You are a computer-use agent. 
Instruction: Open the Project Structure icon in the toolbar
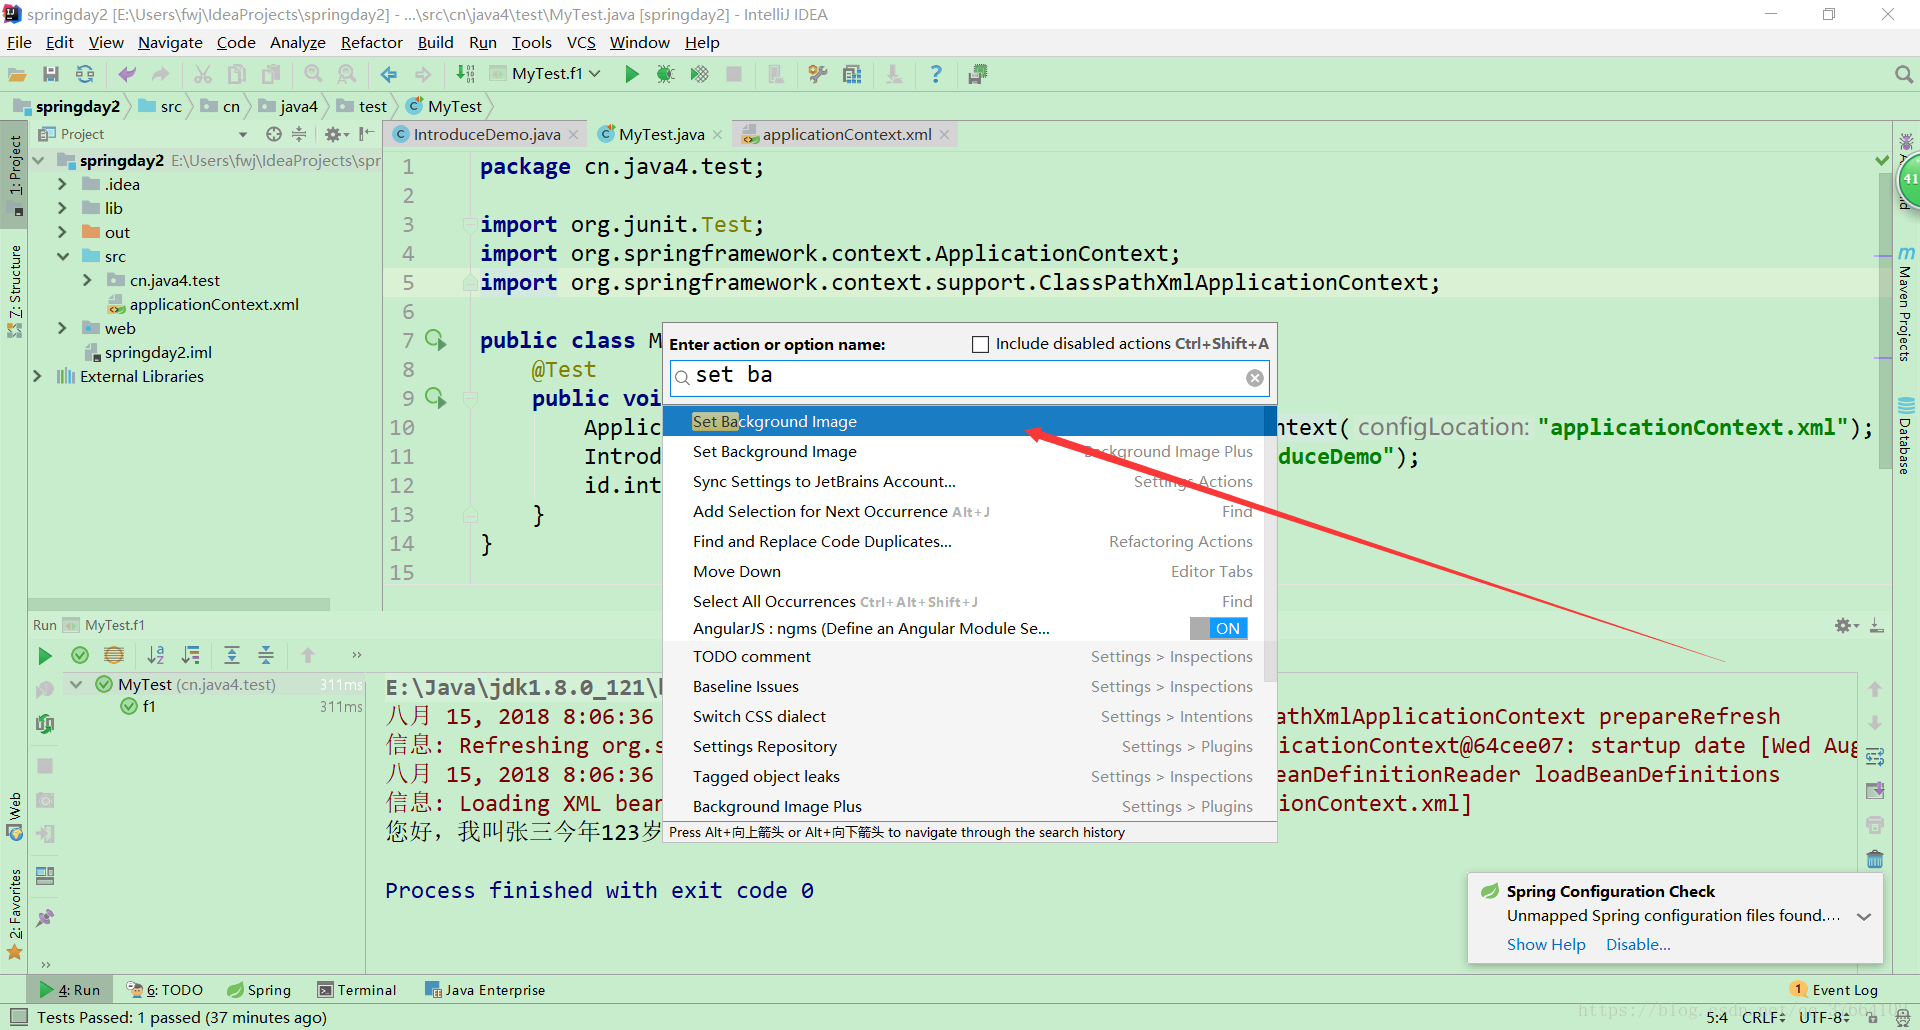pos(852,74)
